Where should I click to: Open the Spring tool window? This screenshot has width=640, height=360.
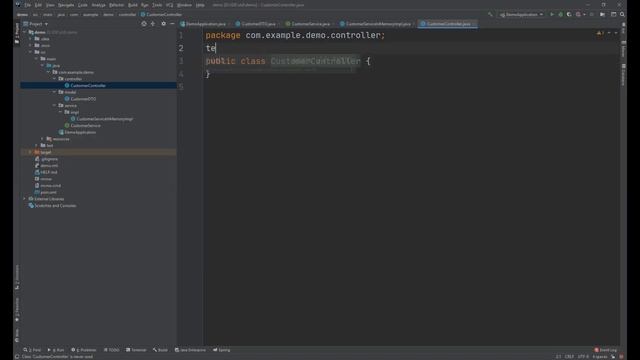click(x=222, y=350)
